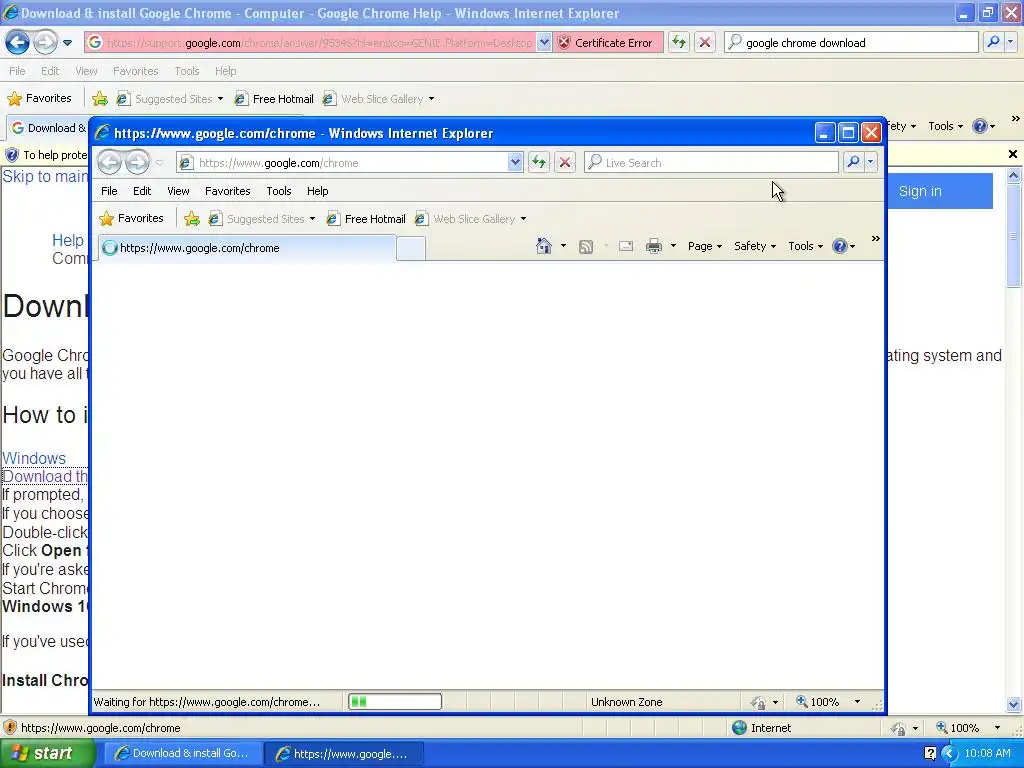Image resolution: width=1024 pixels, height=768 pixels.
Task: Expand the Page menu dropdown
Action: (x=705, y=246)
